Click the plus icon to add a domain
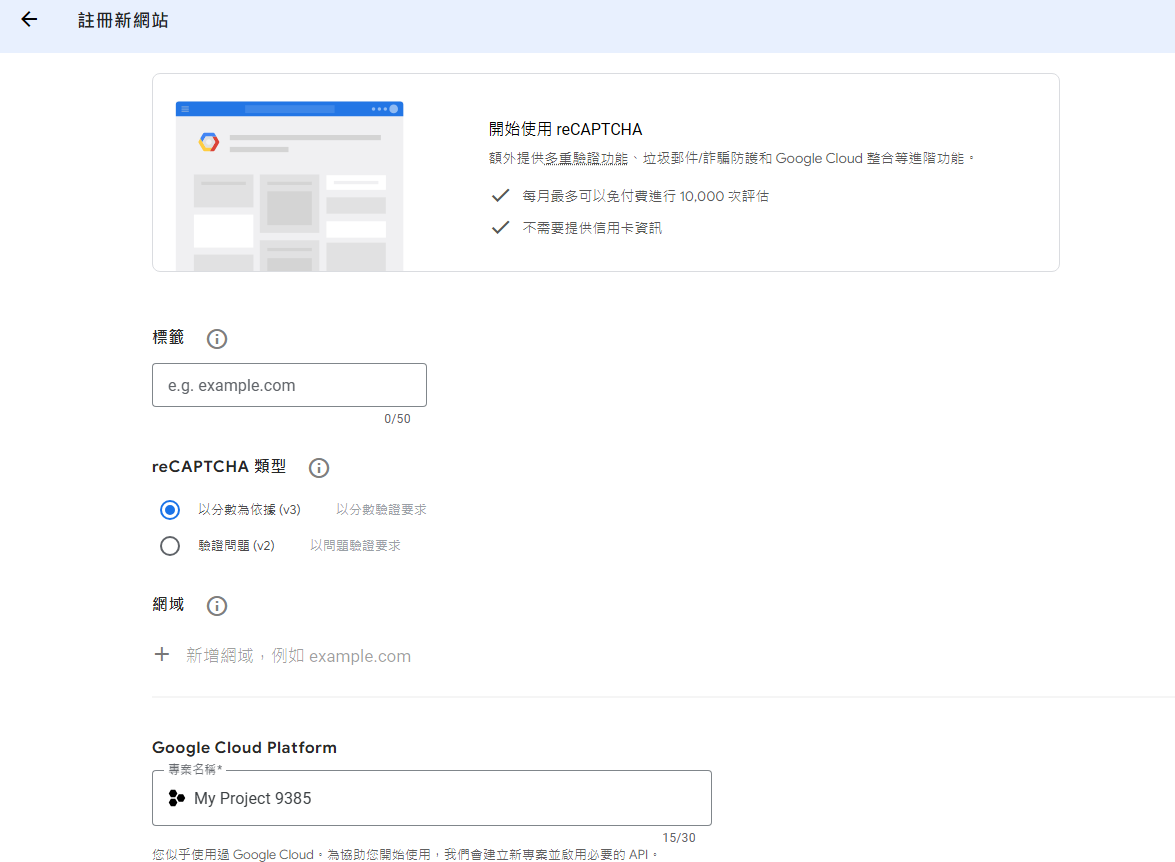This screenshot has height=862, width=1175. pos(162,654)
